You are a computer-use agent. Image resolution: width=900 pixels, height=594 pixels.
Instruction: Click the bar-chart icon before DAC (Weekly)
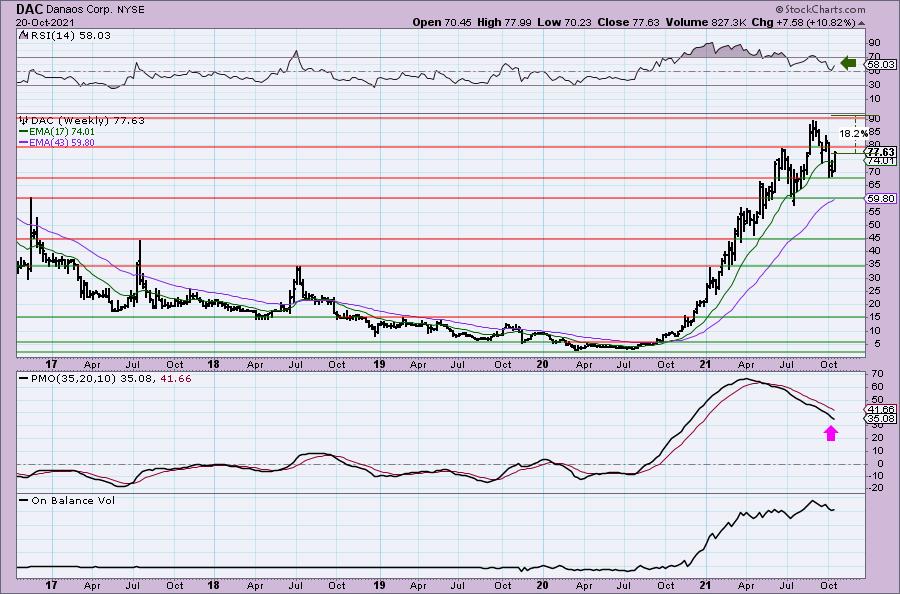click(x=24, y=121)
